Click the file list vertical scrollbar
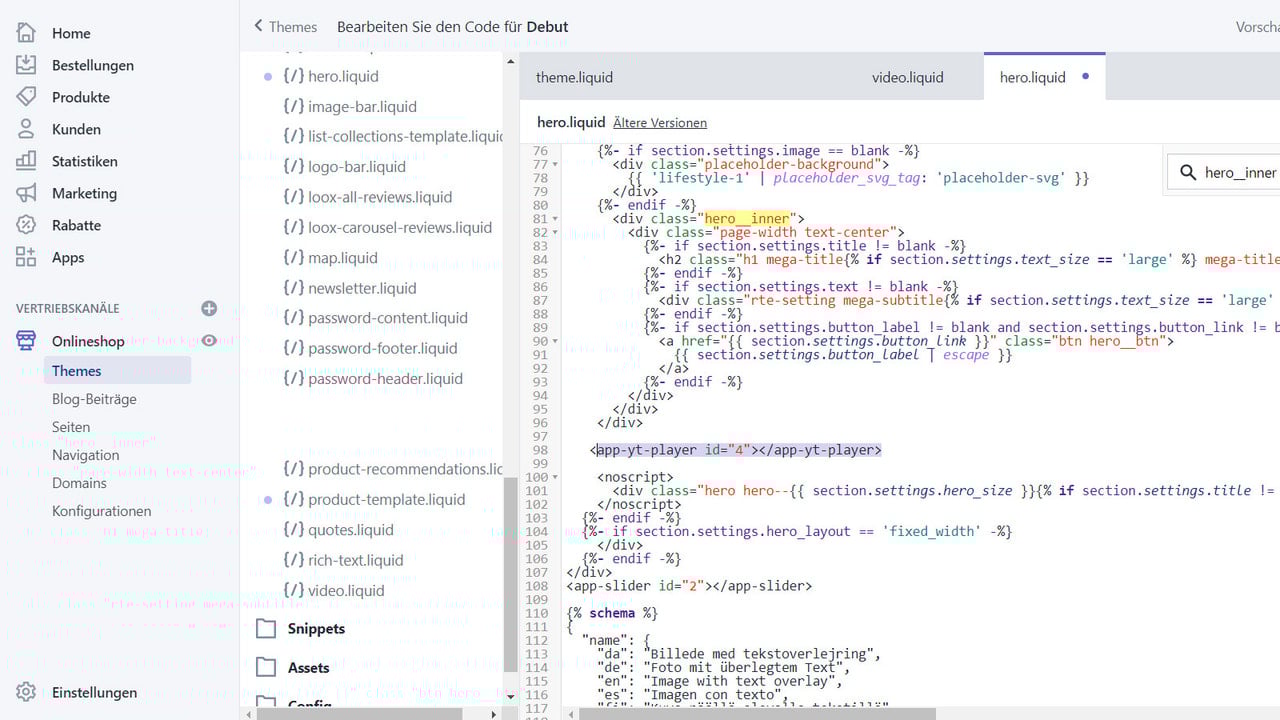The image size is (1280, 720). [510, 575]
